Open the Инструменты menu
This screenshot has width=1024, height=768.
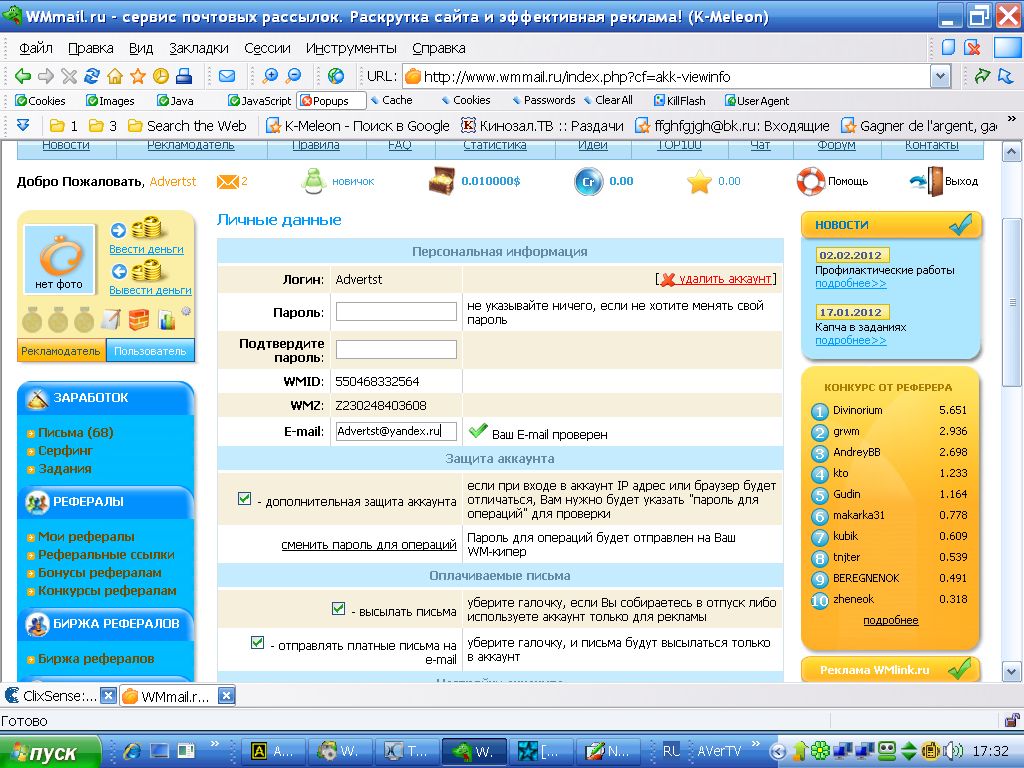[x=351, y=48]
